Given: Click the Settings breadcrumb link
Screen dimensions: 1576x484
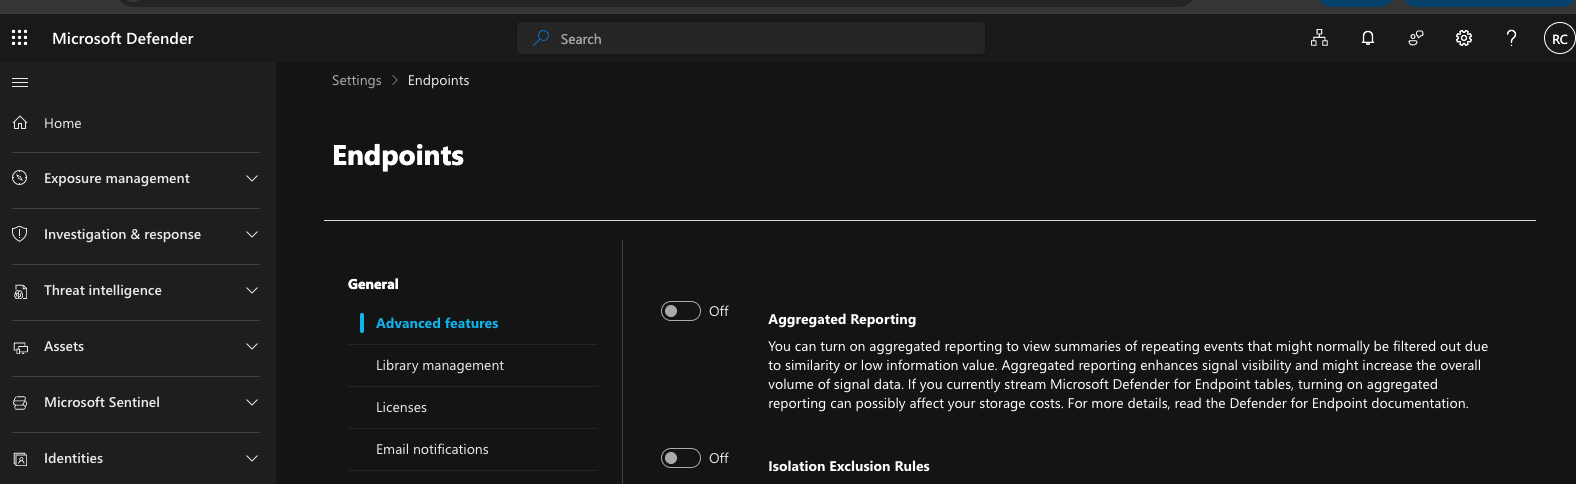Looking at the screenshot, I should tap(357, 80).
